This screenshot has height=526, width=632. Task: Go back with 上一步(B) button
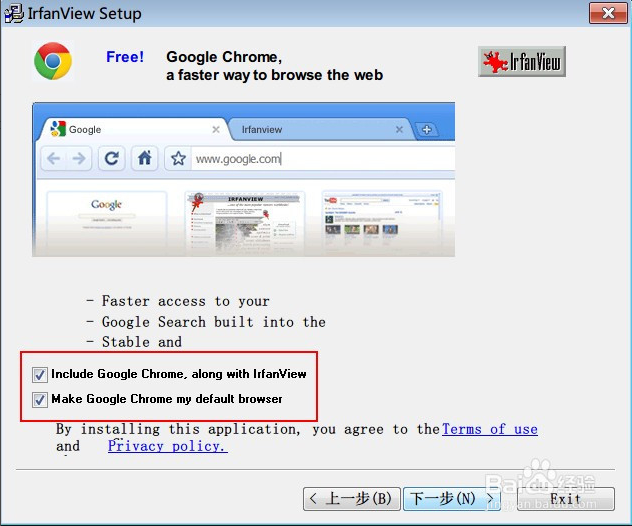point(351,499)
